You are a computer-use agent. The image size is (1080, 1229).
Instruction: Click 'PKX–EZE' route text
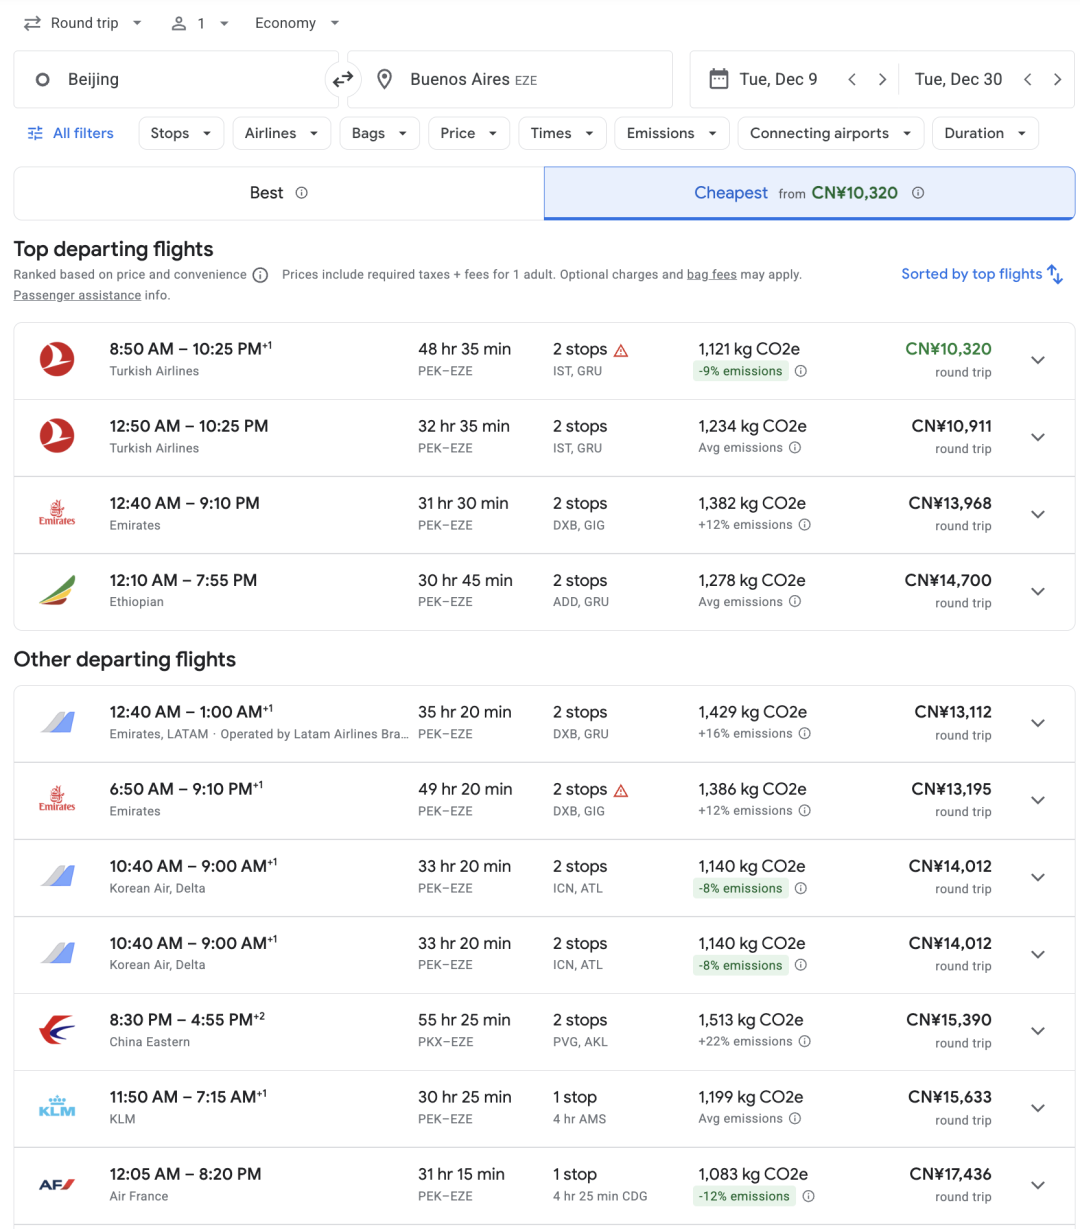pyautogui.click(x=445, y=1042)
